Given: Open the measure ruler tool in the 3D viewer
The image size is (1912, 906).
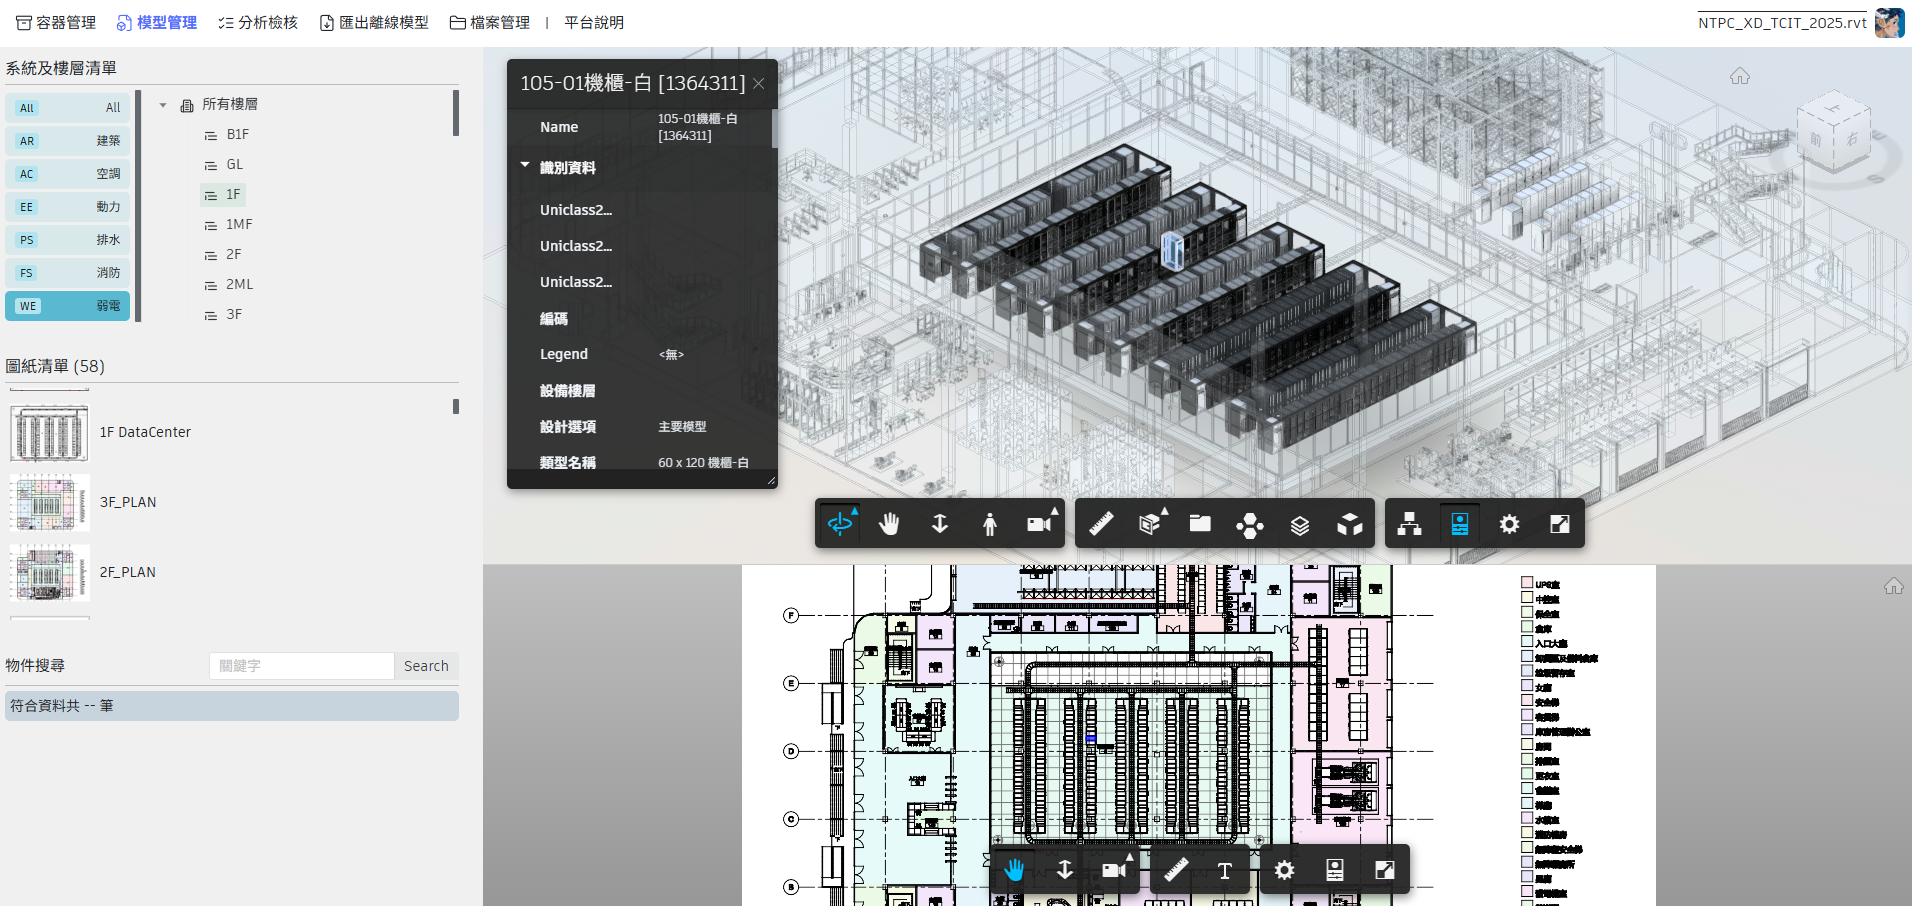Looking at the screenshot, I should pyautogui.click(x=1100, y=523).
